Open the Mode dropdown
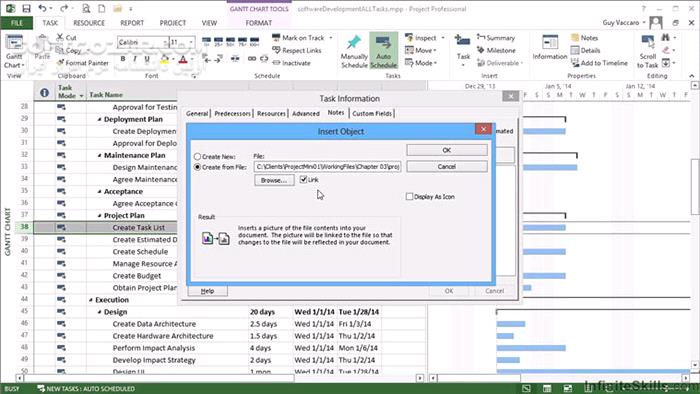700x394 pixels. point(421,63)
